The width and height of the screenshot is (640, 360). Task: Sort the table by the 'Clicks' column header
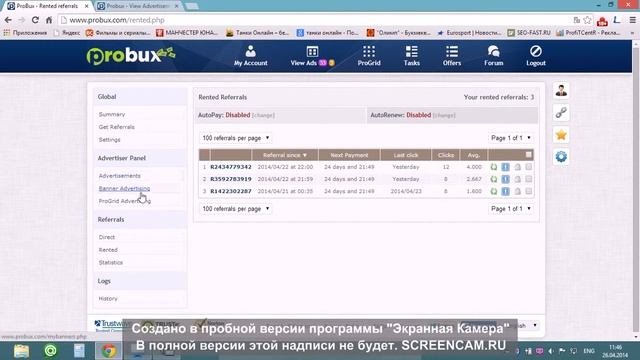tap(446, 155)
